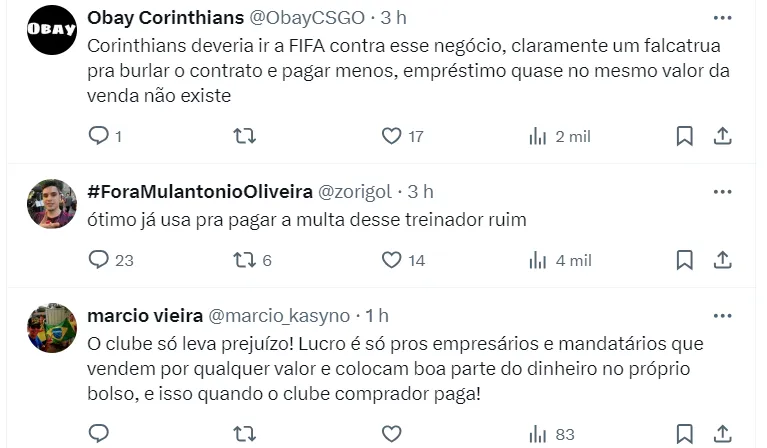Open more options for @zorigol's tweet
Screen dimensions: 767x448
pos(722,192)
